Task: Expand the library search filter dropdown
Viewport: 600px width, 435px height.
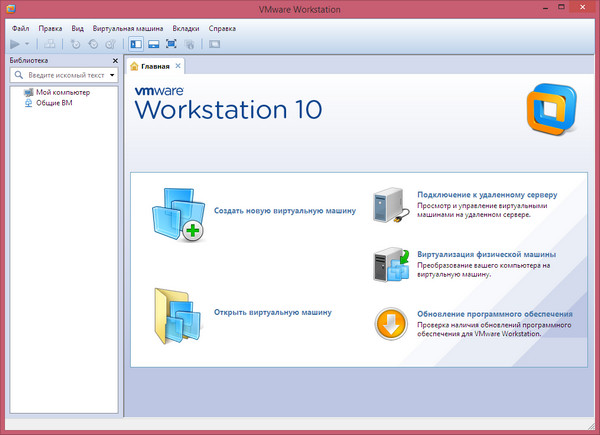Action: (x=112, y=75)
